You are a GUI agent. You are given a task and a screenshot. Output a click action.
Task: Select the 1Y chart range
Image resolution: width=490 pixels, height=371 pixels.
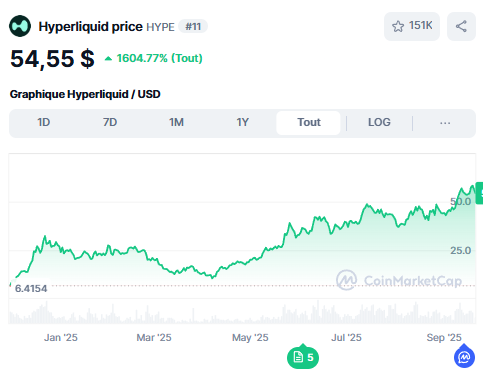[243, 123]
